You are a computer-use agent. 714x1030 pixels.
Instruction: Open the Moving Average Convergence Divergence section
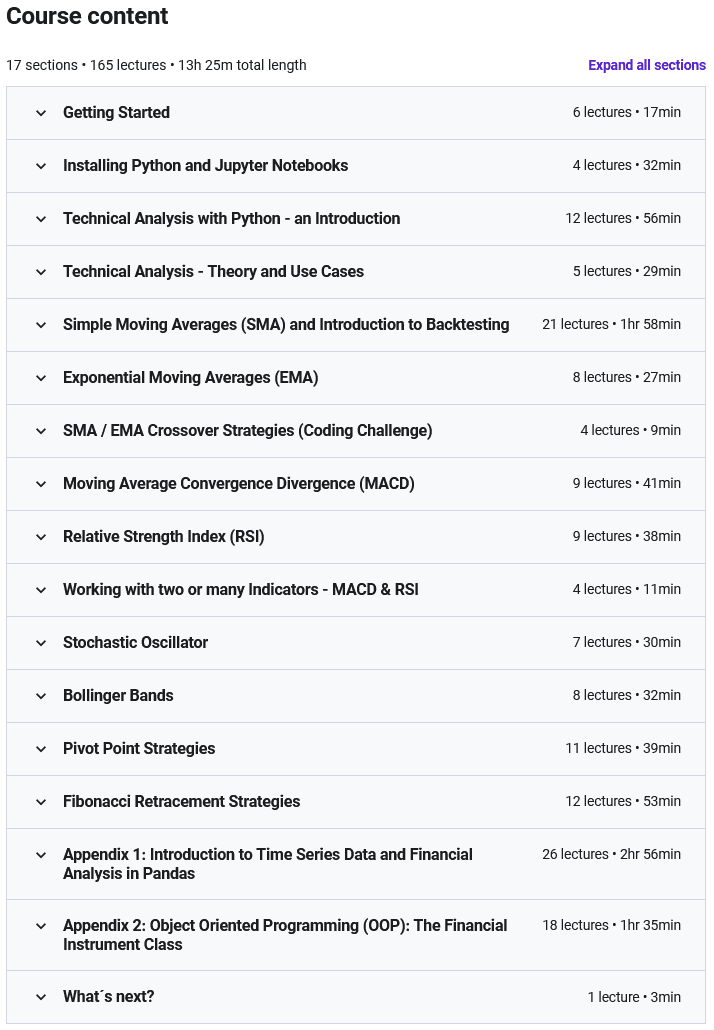tap(238, 484)
